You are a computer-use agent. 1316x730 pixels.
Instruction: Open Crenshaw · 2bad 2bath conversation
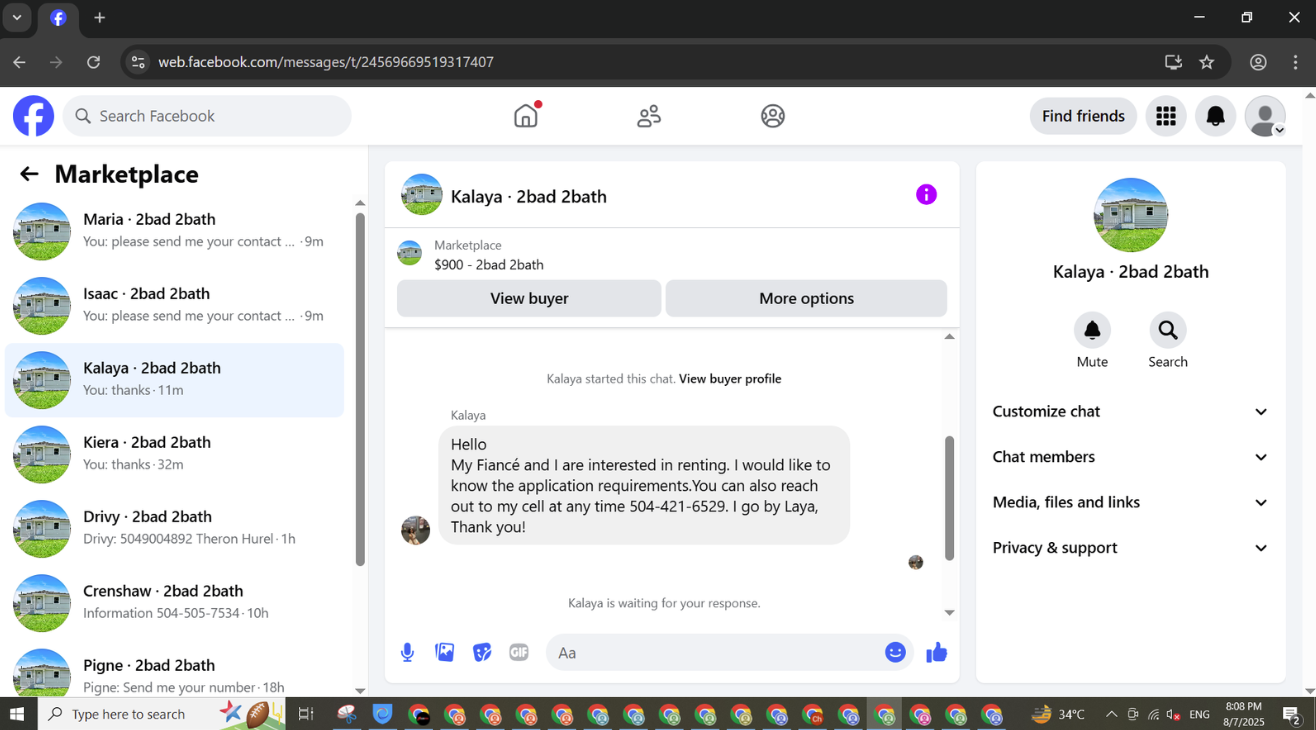click(175, 602)
